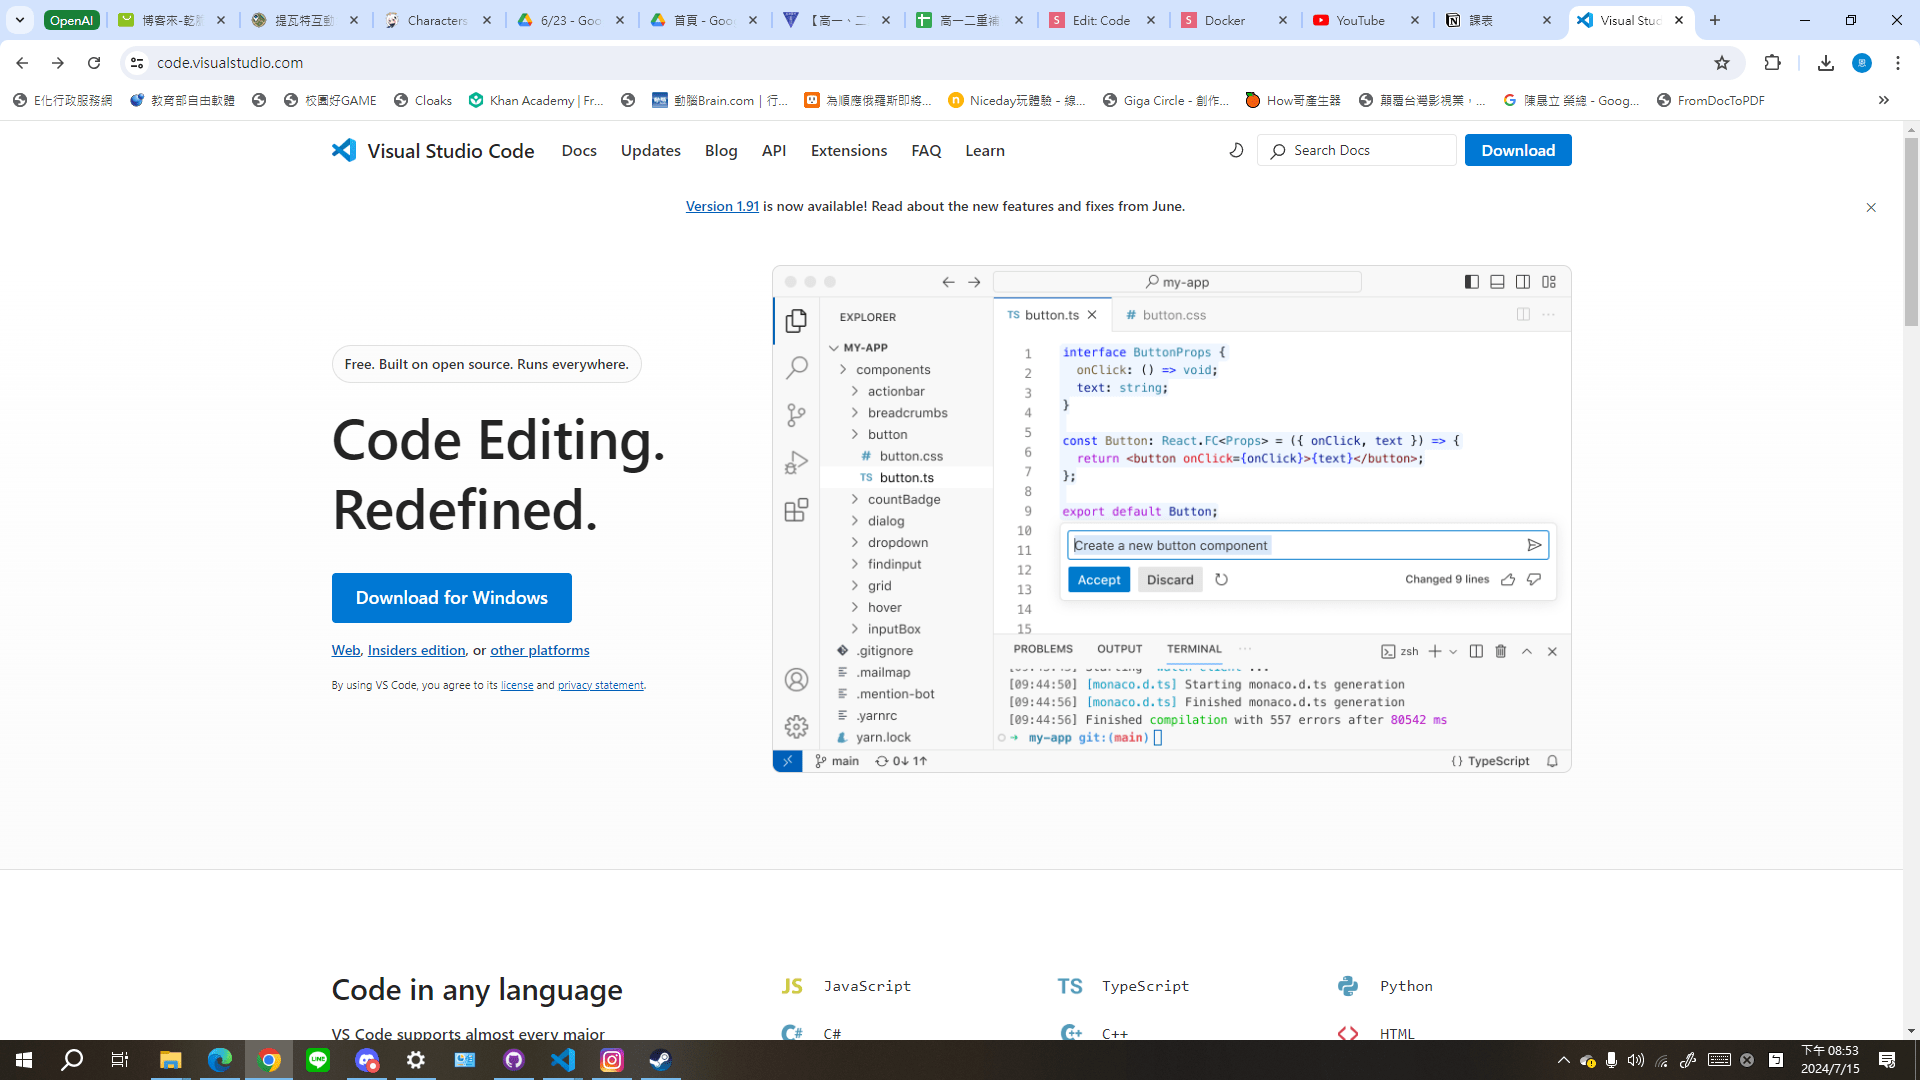Open the API section
Screen dimensions: 1920x1080
(x=774, y=150)
